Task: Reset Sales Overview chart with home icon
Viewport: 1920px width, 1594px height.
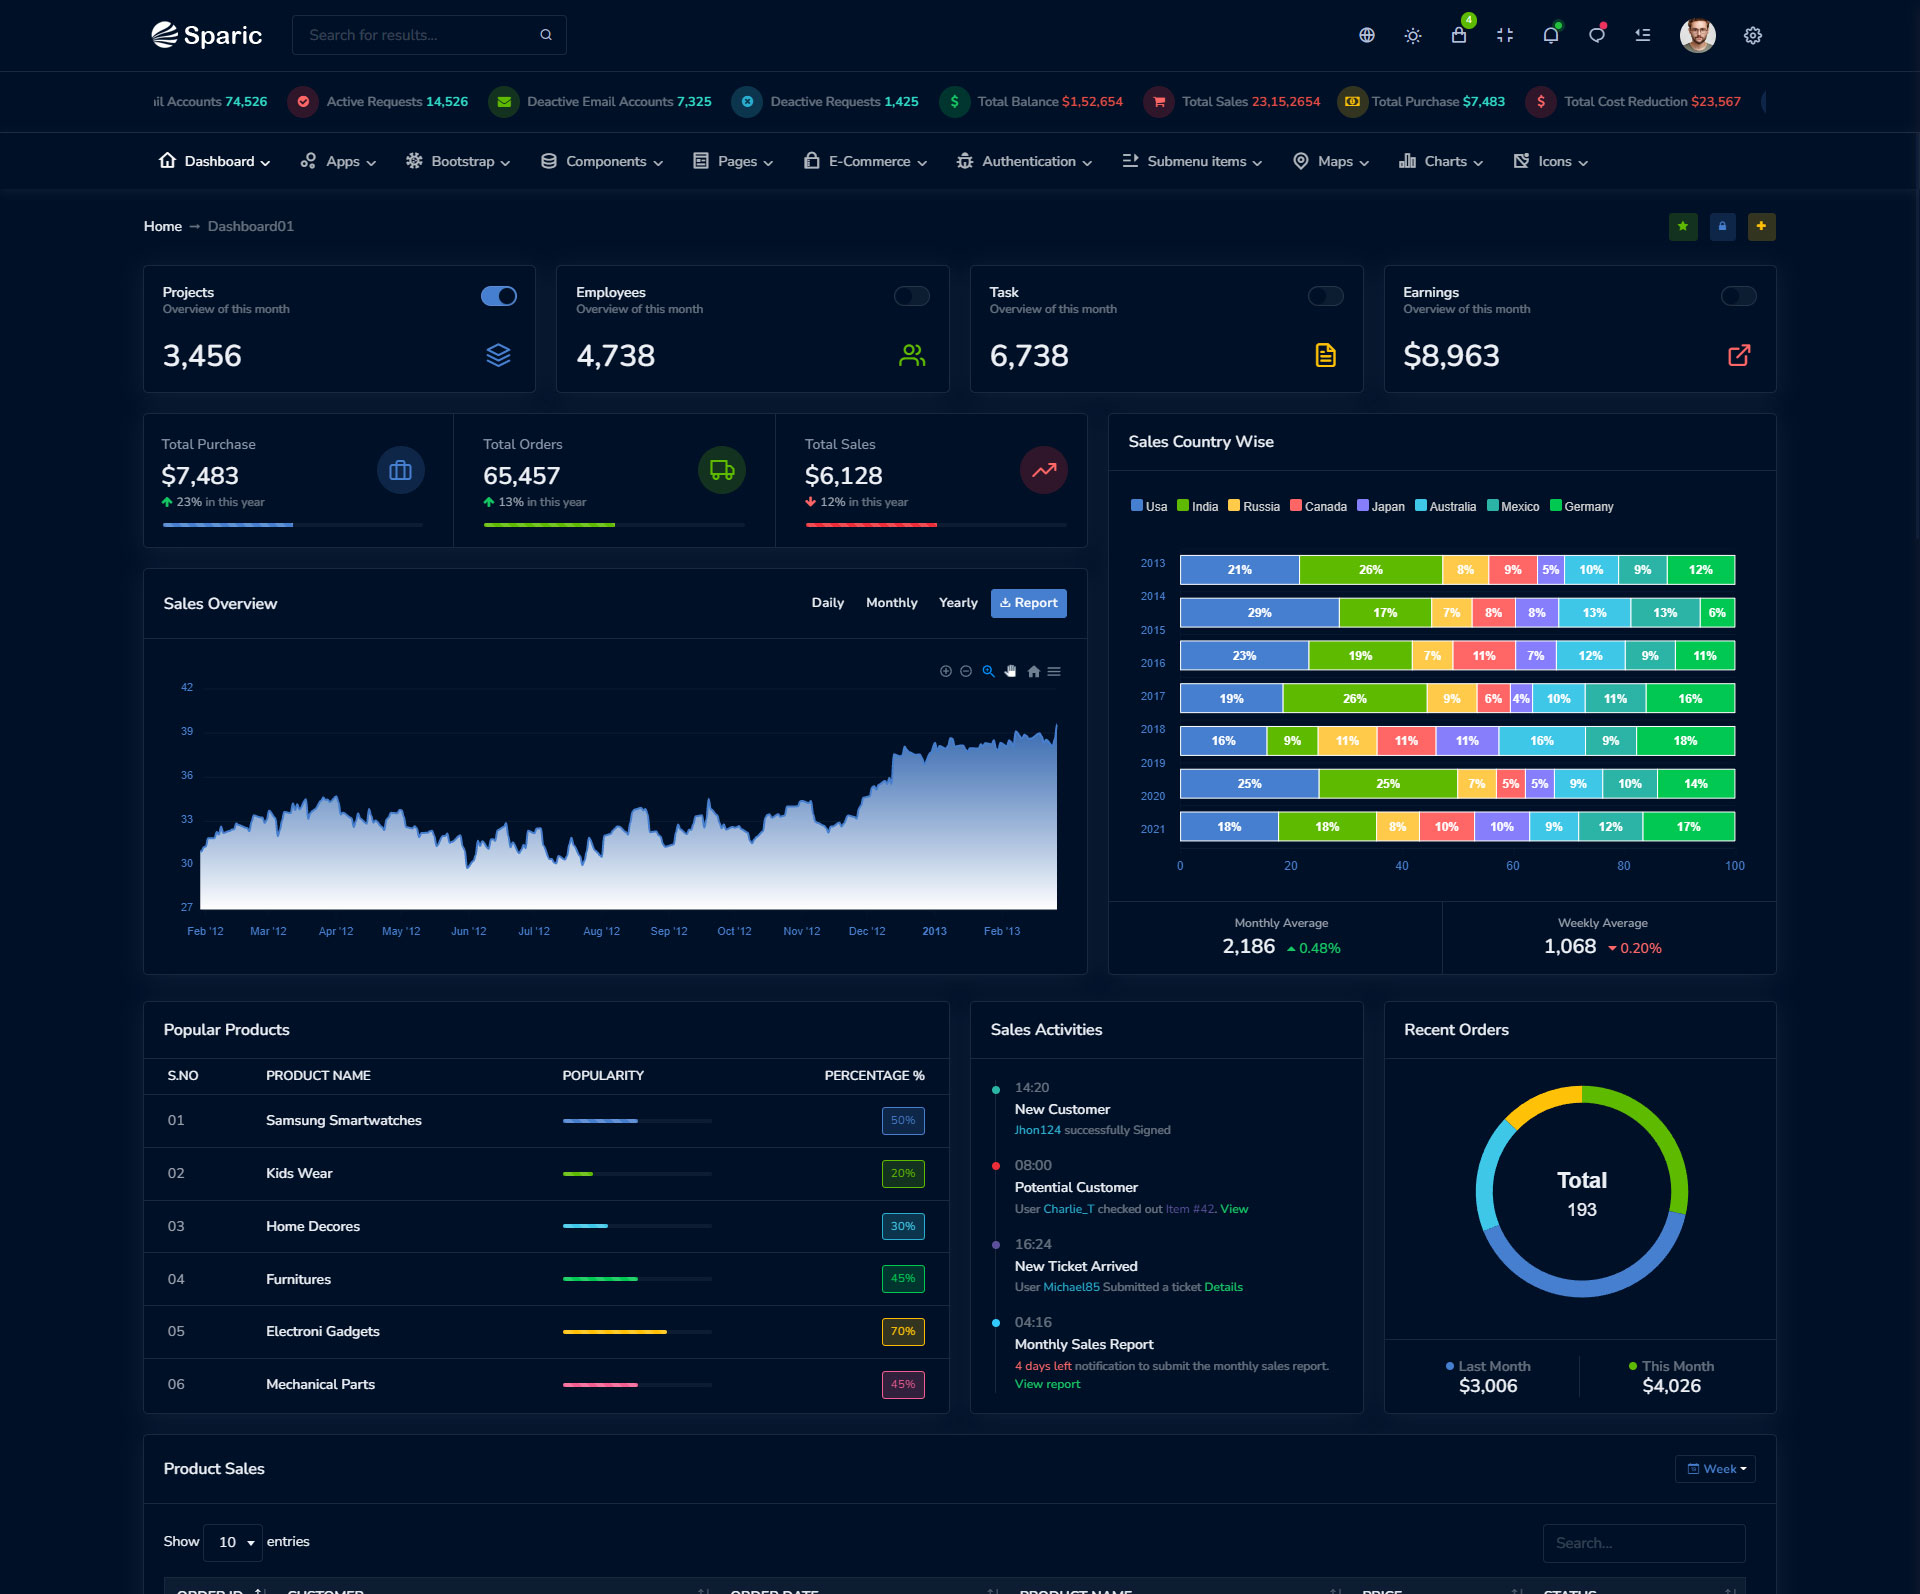Action: click(x=1033, y=672)
